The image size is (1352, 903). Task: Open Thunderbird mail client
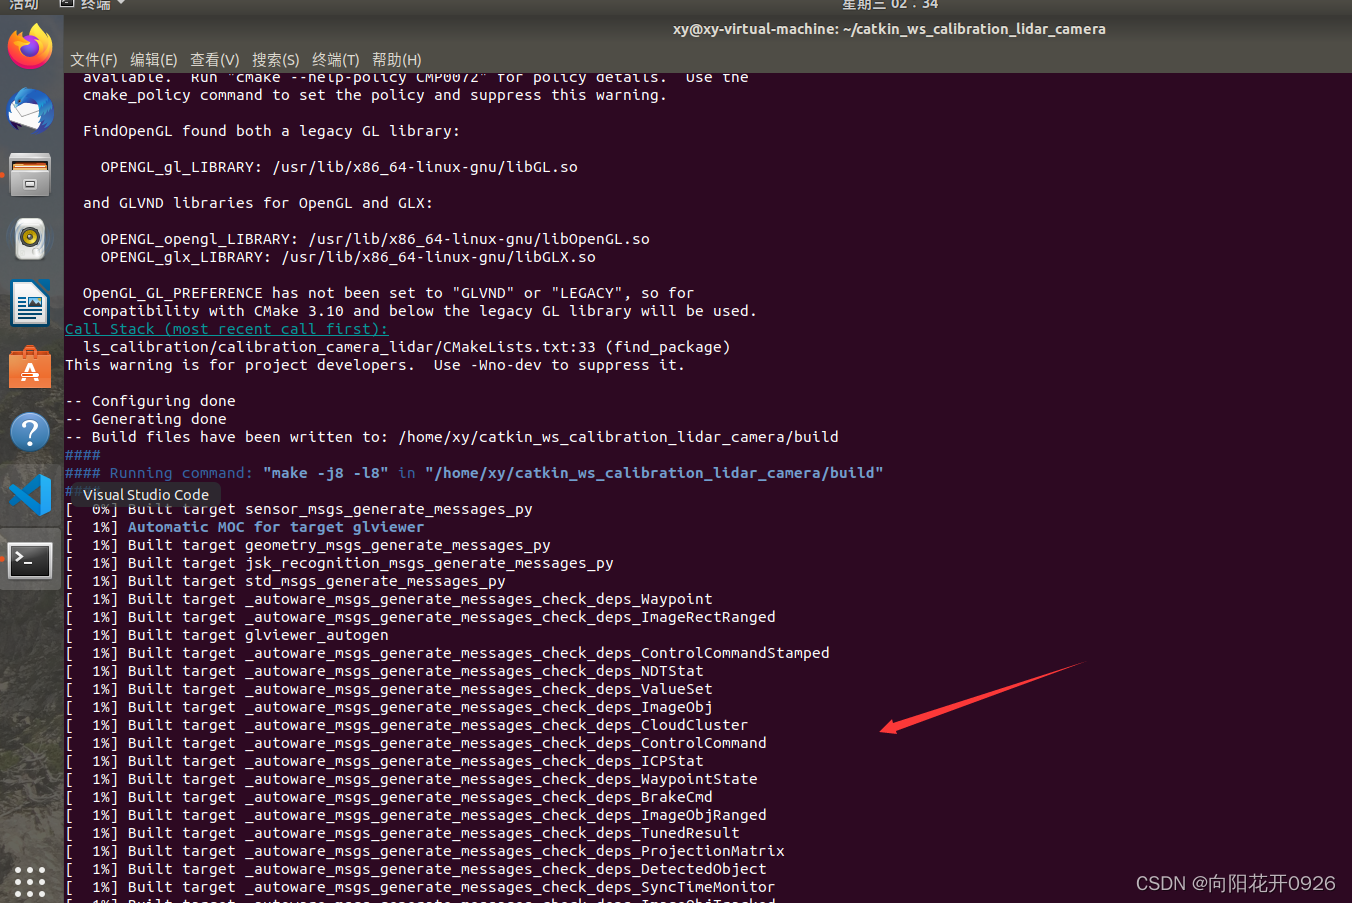tap(30, 111)
